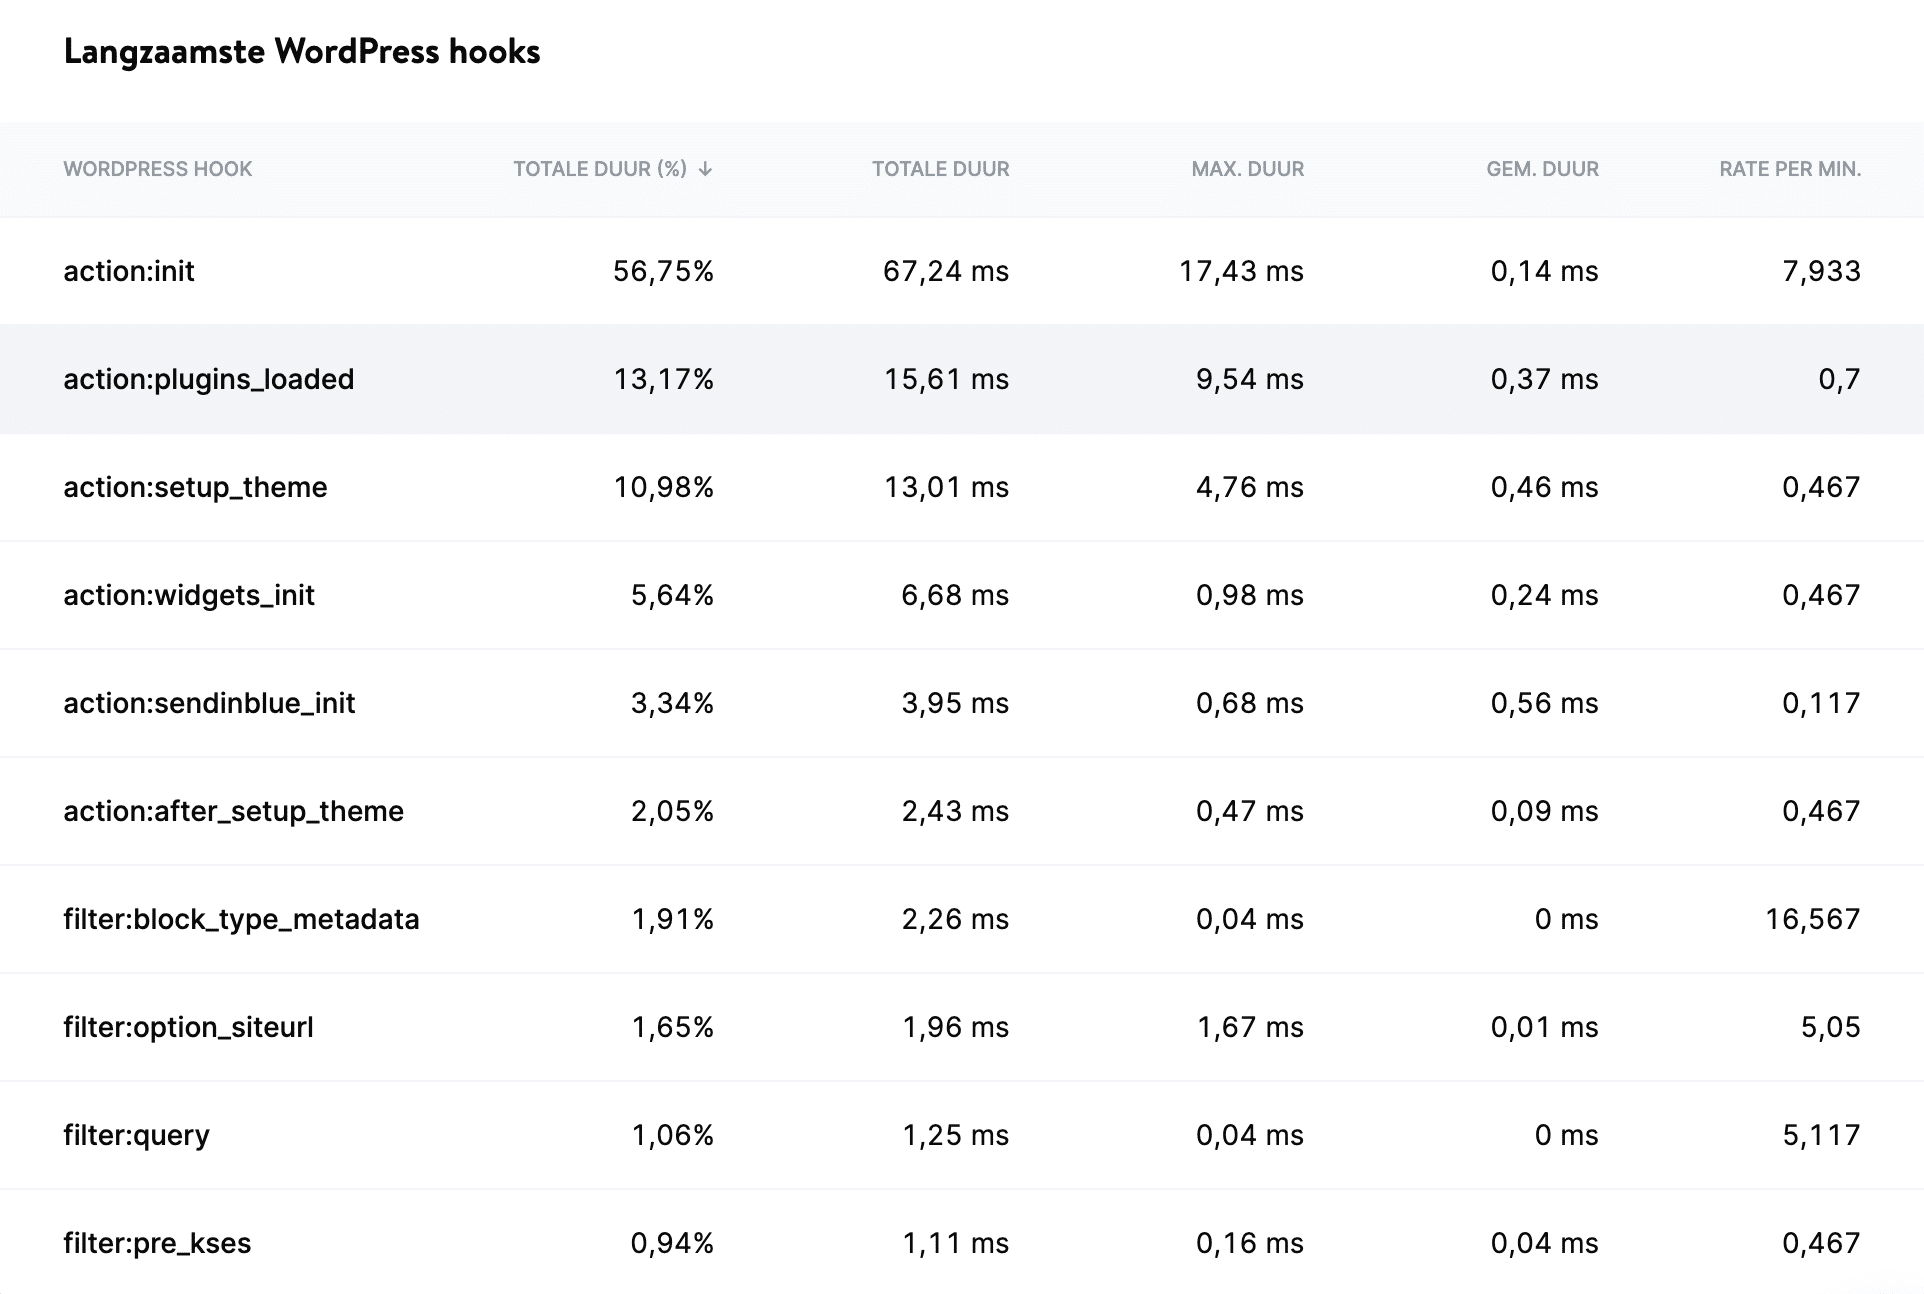Sort by the MAX. DUUR column header

1247,169
